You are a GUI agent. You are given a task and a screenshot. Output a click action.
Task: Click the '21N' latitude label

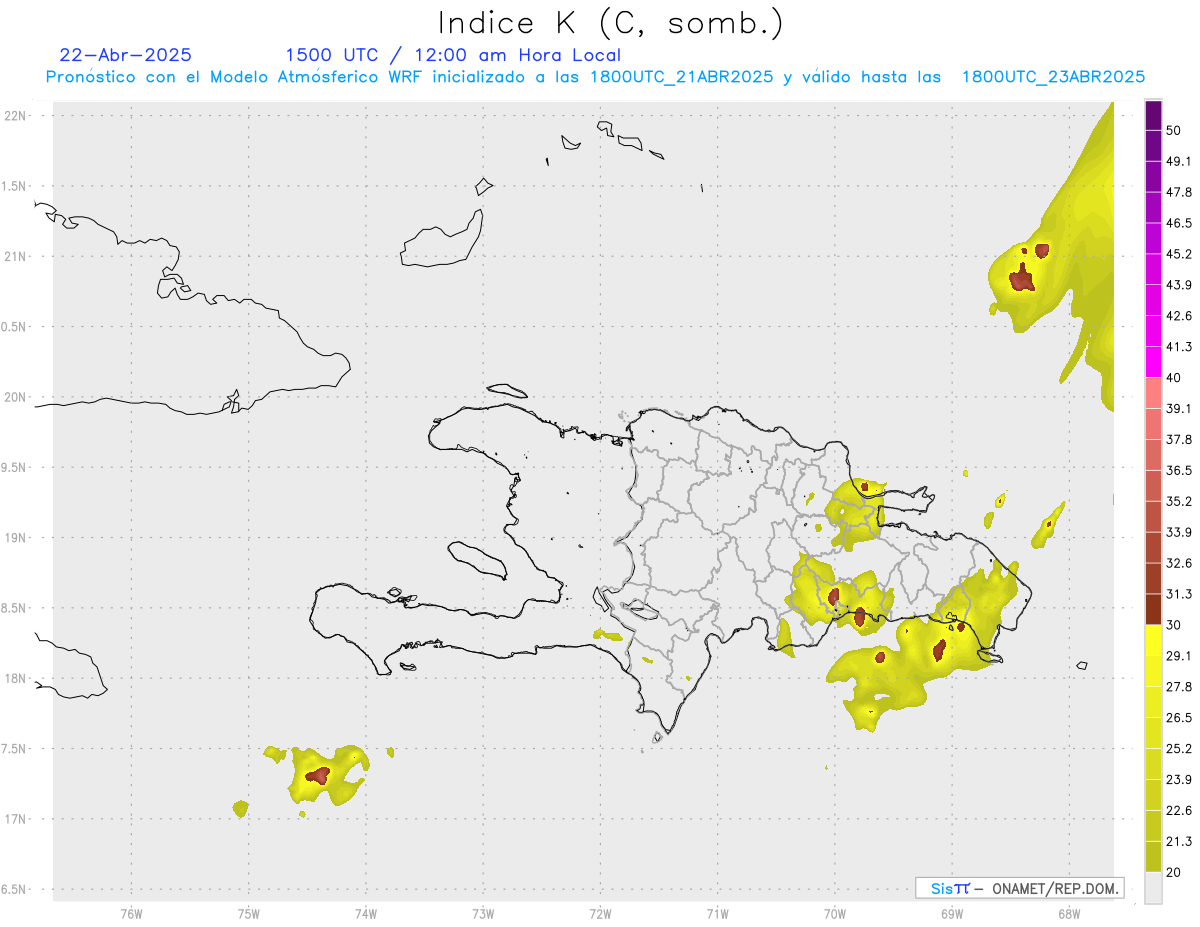click(x=17, y=257)
